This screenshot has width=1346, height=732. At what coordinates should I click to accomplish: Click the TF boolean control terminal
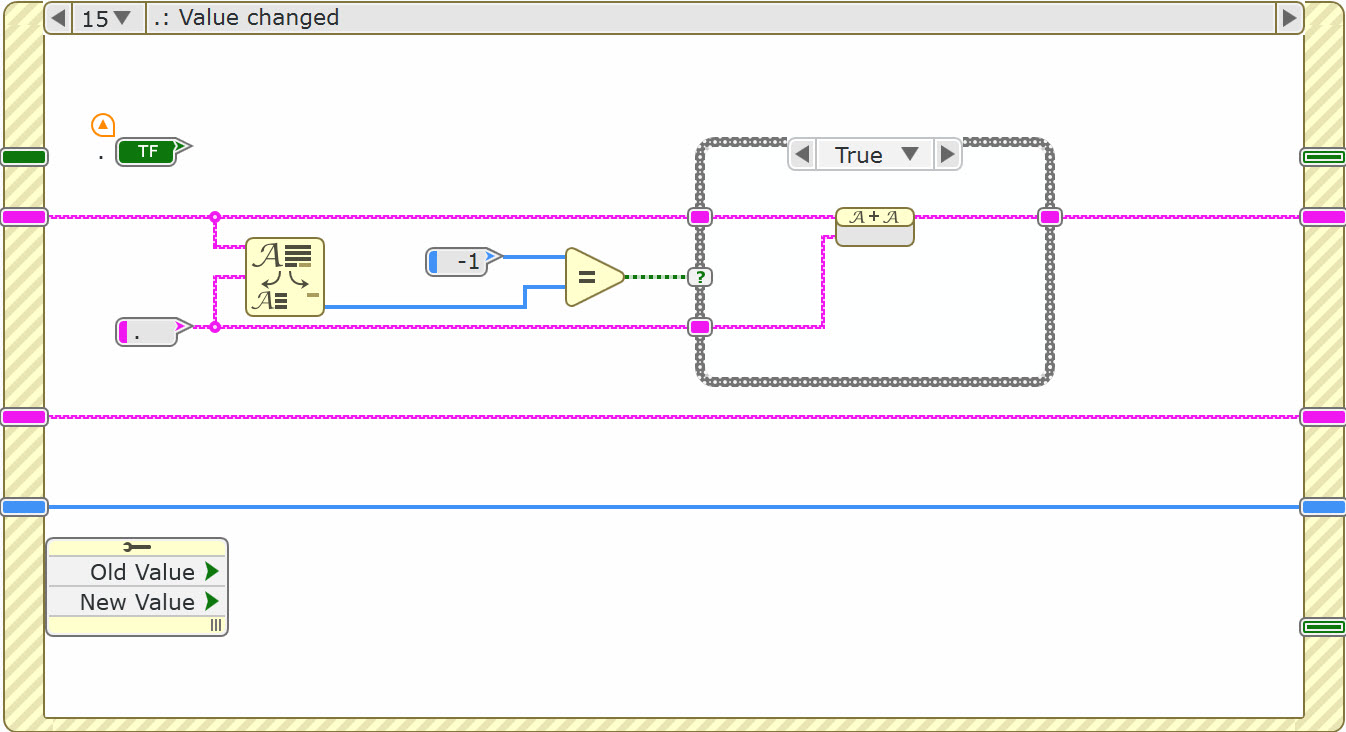[148, 152]
